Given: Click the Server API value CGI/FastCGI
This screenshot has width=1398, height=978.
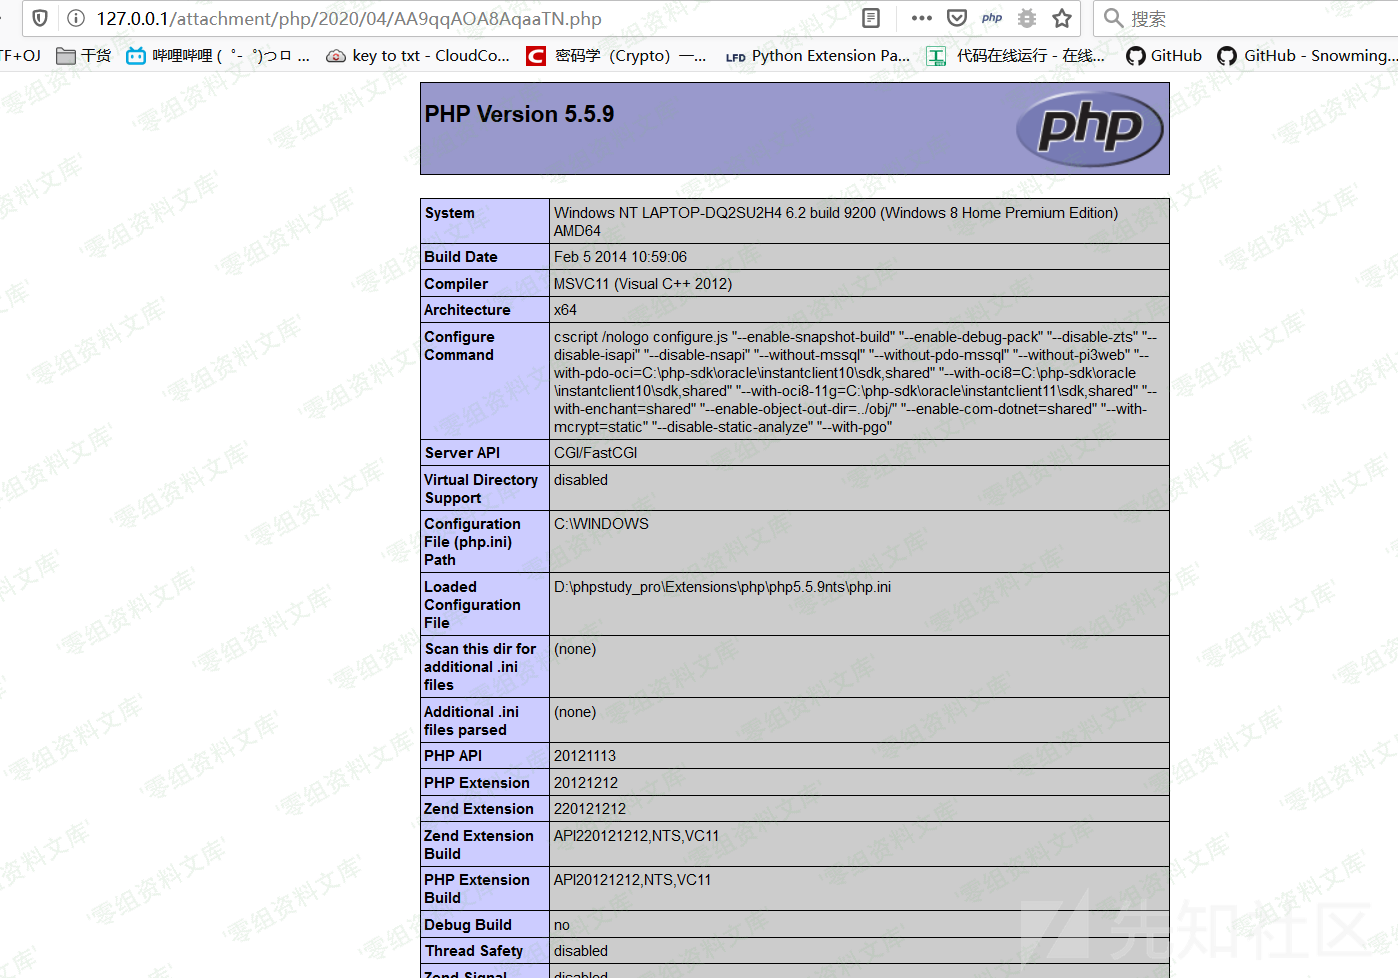Looking at the screenshot, I should 596,453.
